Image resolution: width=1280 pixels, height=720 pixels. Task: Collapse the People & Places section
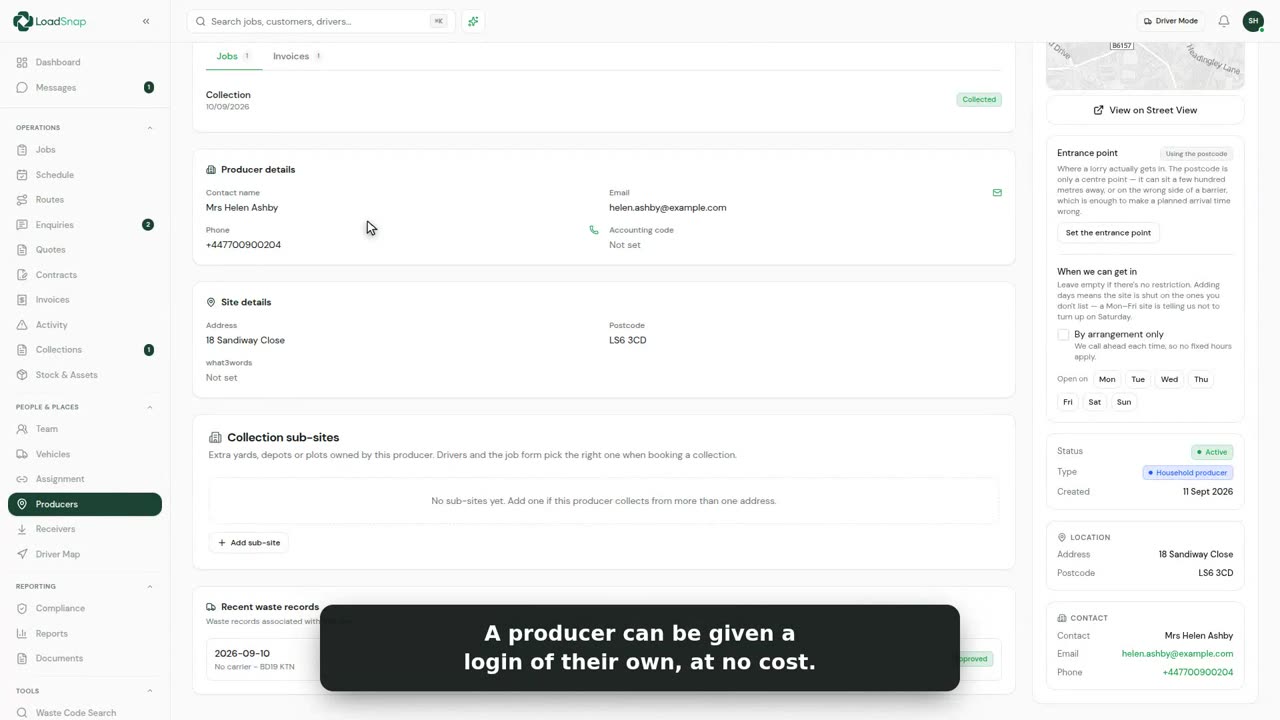[x=150, y=407]
